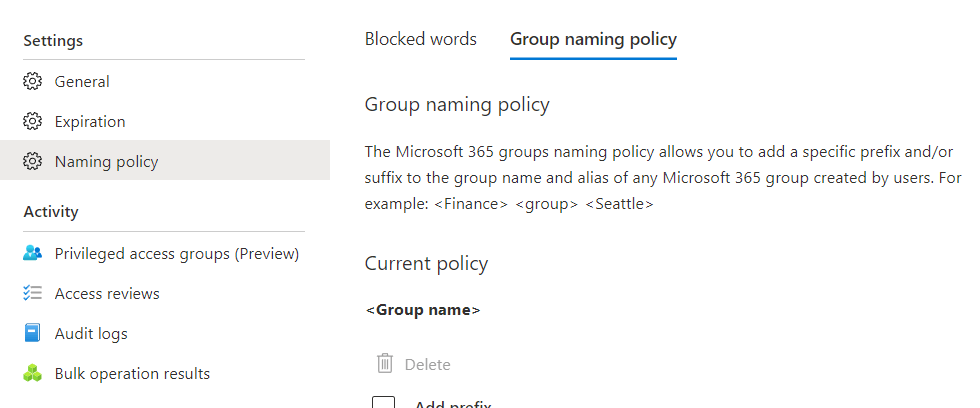Select Naming policy in the sidebar
Viewport: 980px width, 408px height.
tap(165, 161)
